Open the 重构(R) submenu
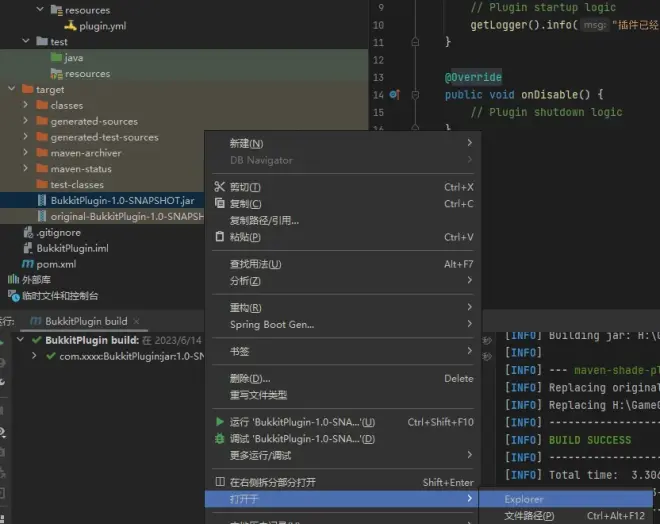Viewport: 660px width, 524px height. 343,308
